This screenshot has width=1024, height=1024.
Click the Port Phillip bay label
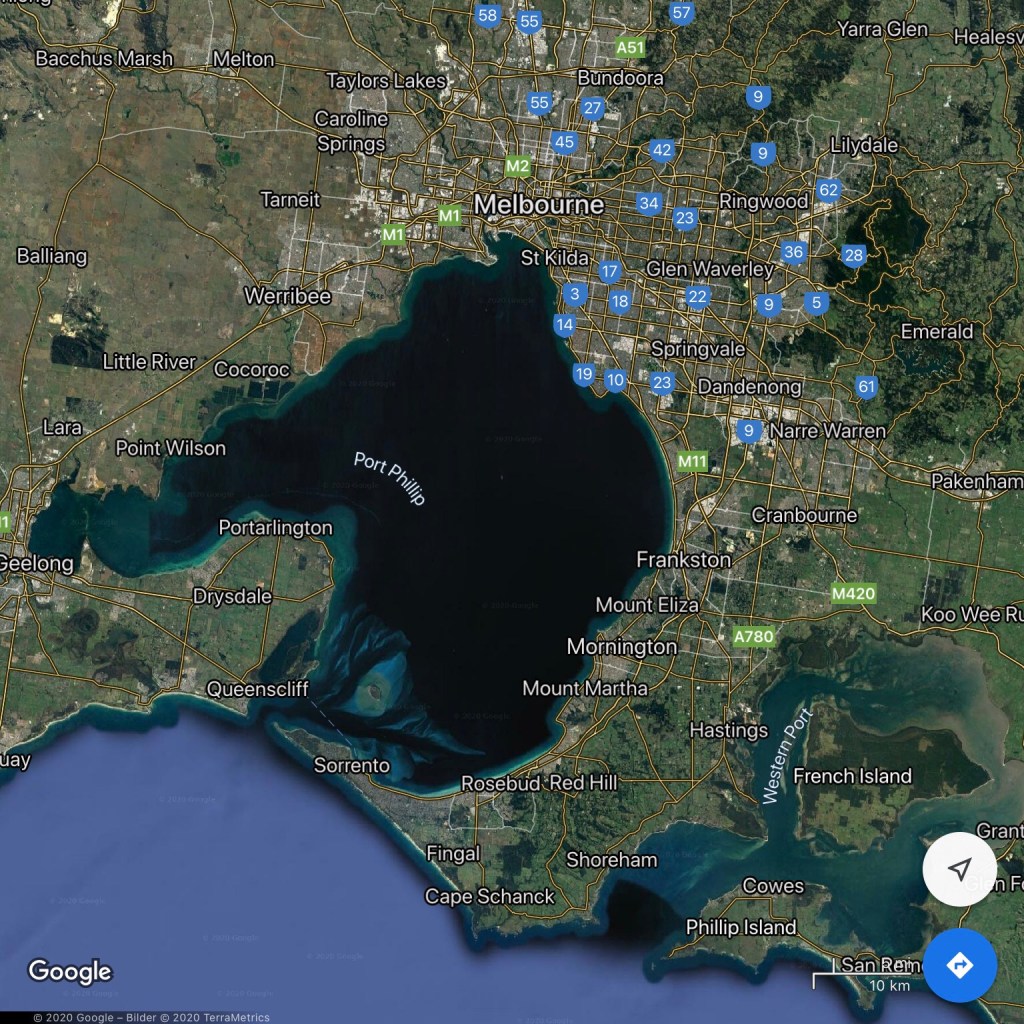[x=390, y=478]
